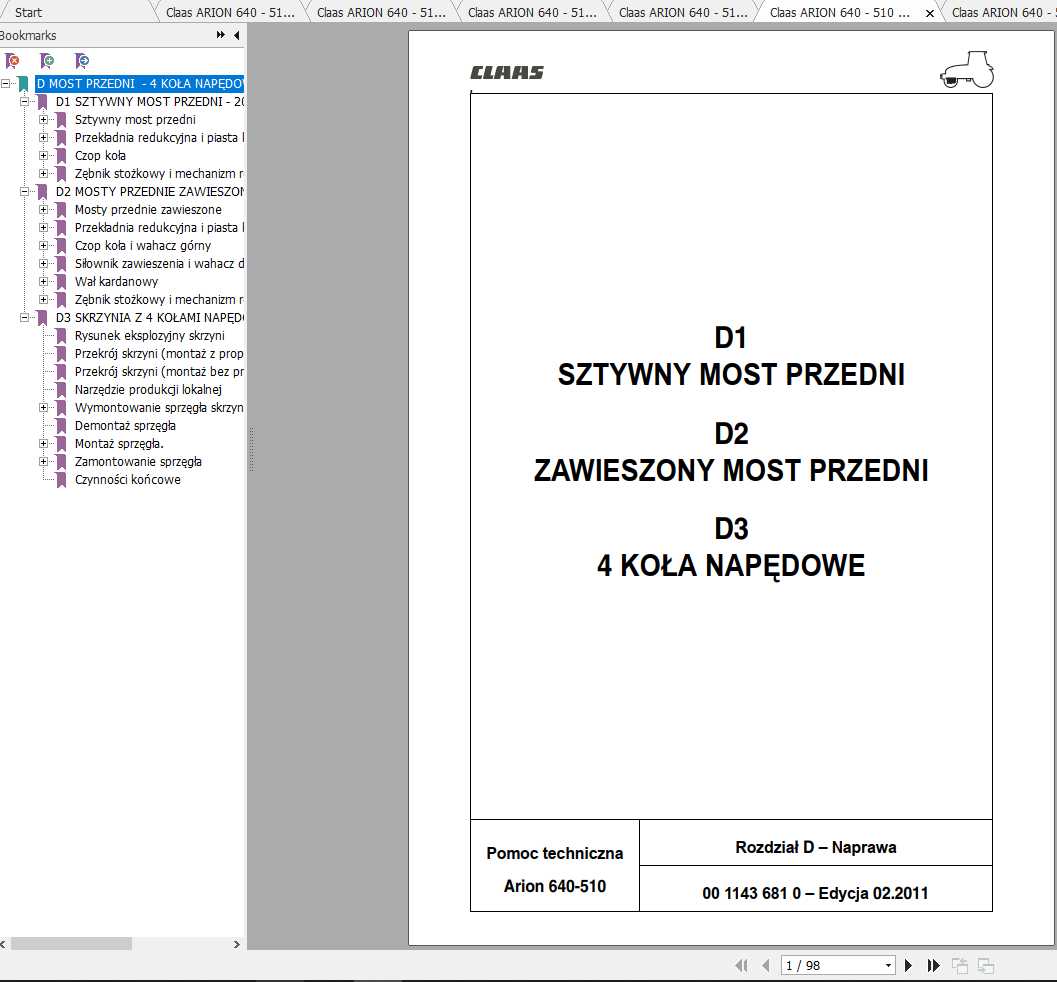Click the bookmark properties icon in Bookmarks toolbar

click(82, 61)
